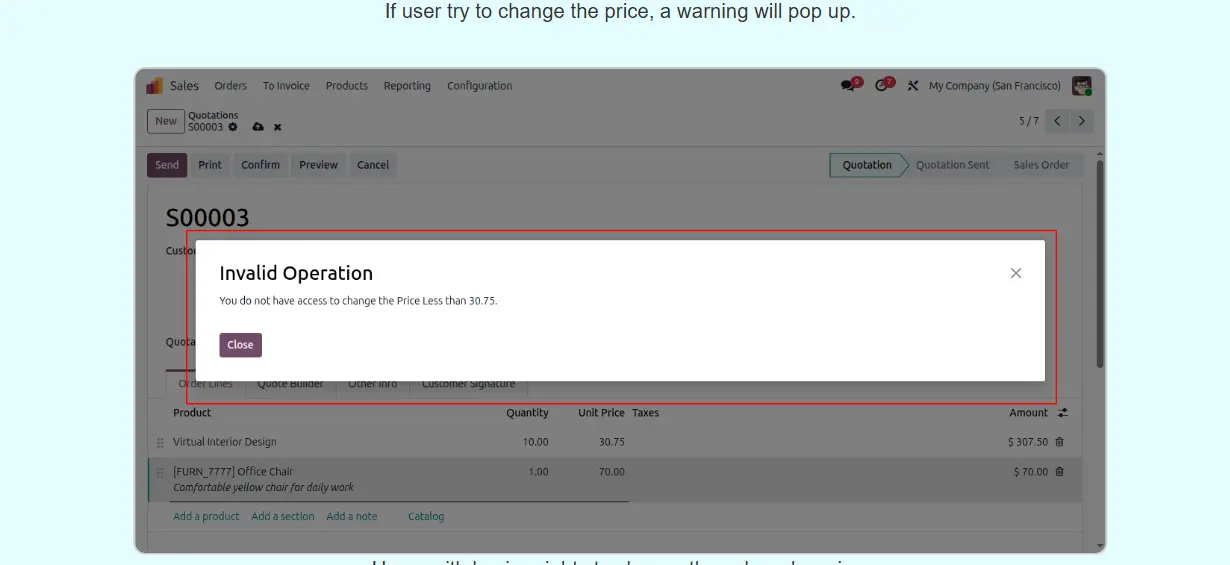Click the Sales app logo icon
This screenshot has height=565, width=1230.
pos(155,86)
